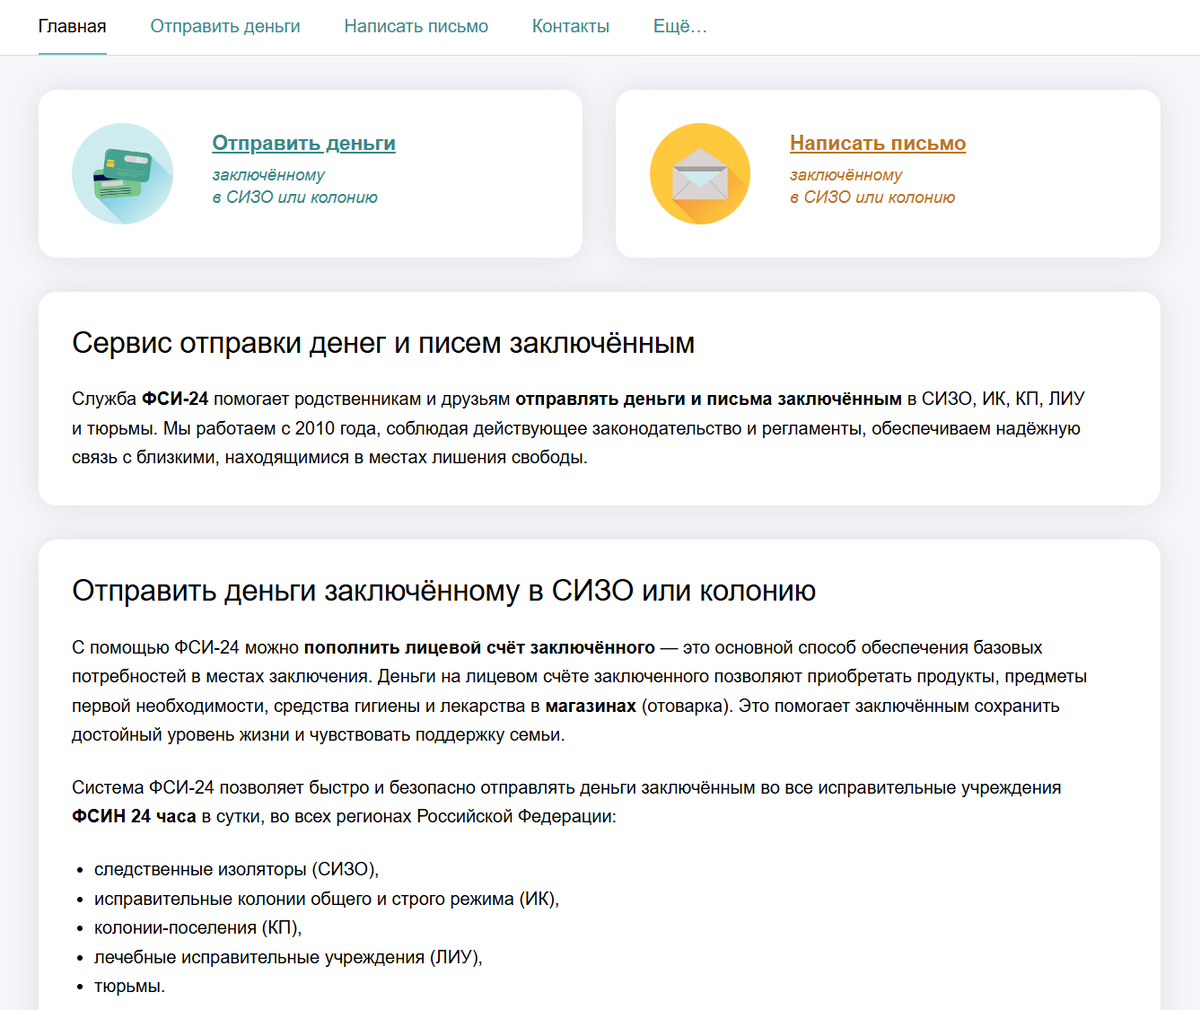Click bold text 'отправлять деньги и письма заключённым'
This screenshot has width=1200, height=1010.
pos(709,399)
